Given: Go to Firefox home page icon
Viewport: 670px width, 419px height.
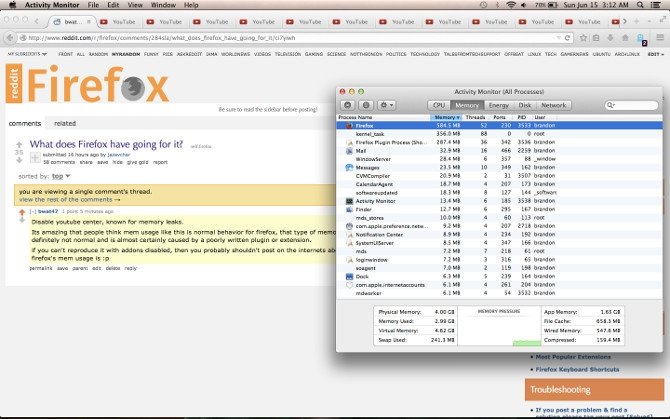Looking at the screenshot, I should 625,38.
